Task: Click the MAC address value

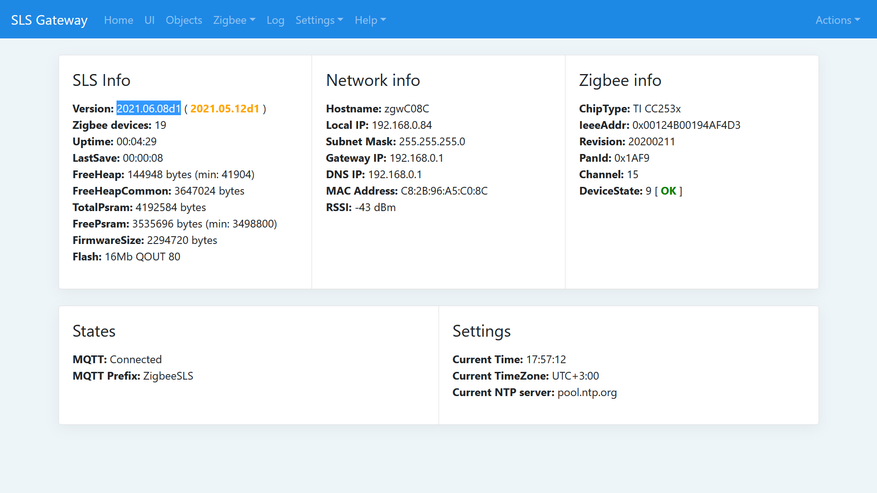Action: click(444, 191)
